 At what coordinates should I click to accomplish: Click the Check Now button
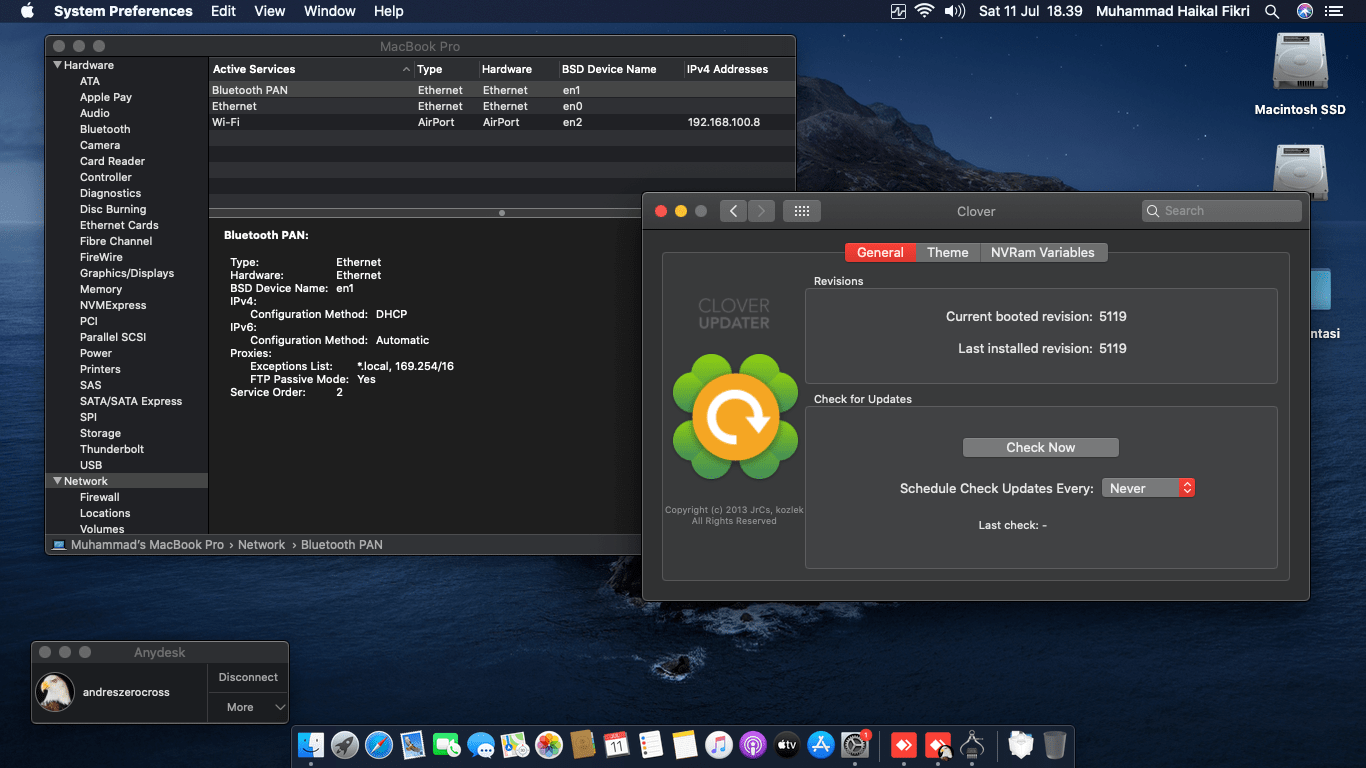pos(1040,448)
